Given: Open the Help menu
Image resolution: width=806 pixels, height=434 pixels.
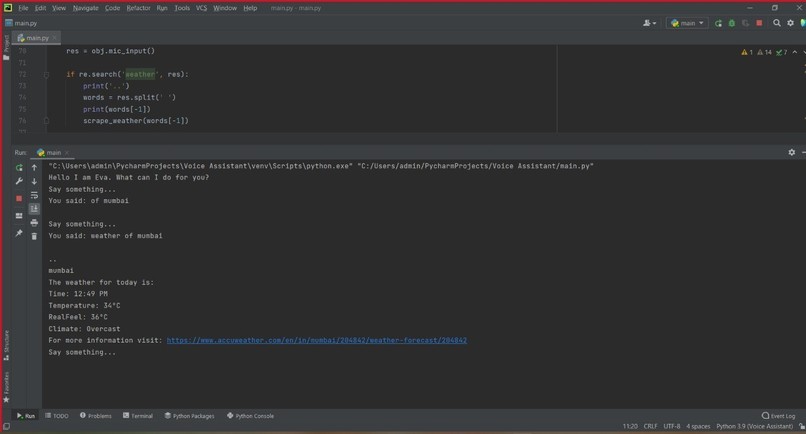Looking at the screenshot, I should click(250, 8).
